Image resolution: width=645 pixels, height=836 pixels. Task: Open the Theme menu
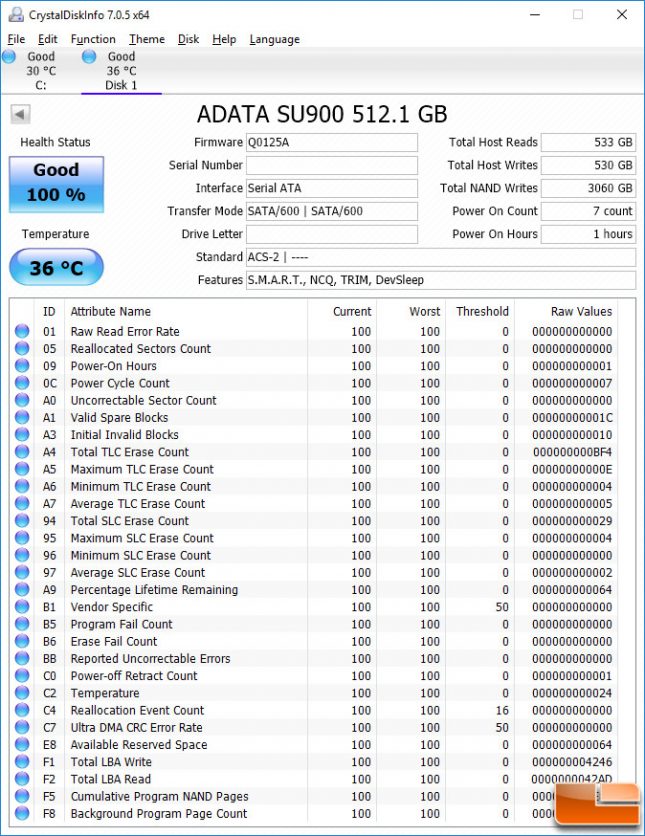click(x=147, y=39)
